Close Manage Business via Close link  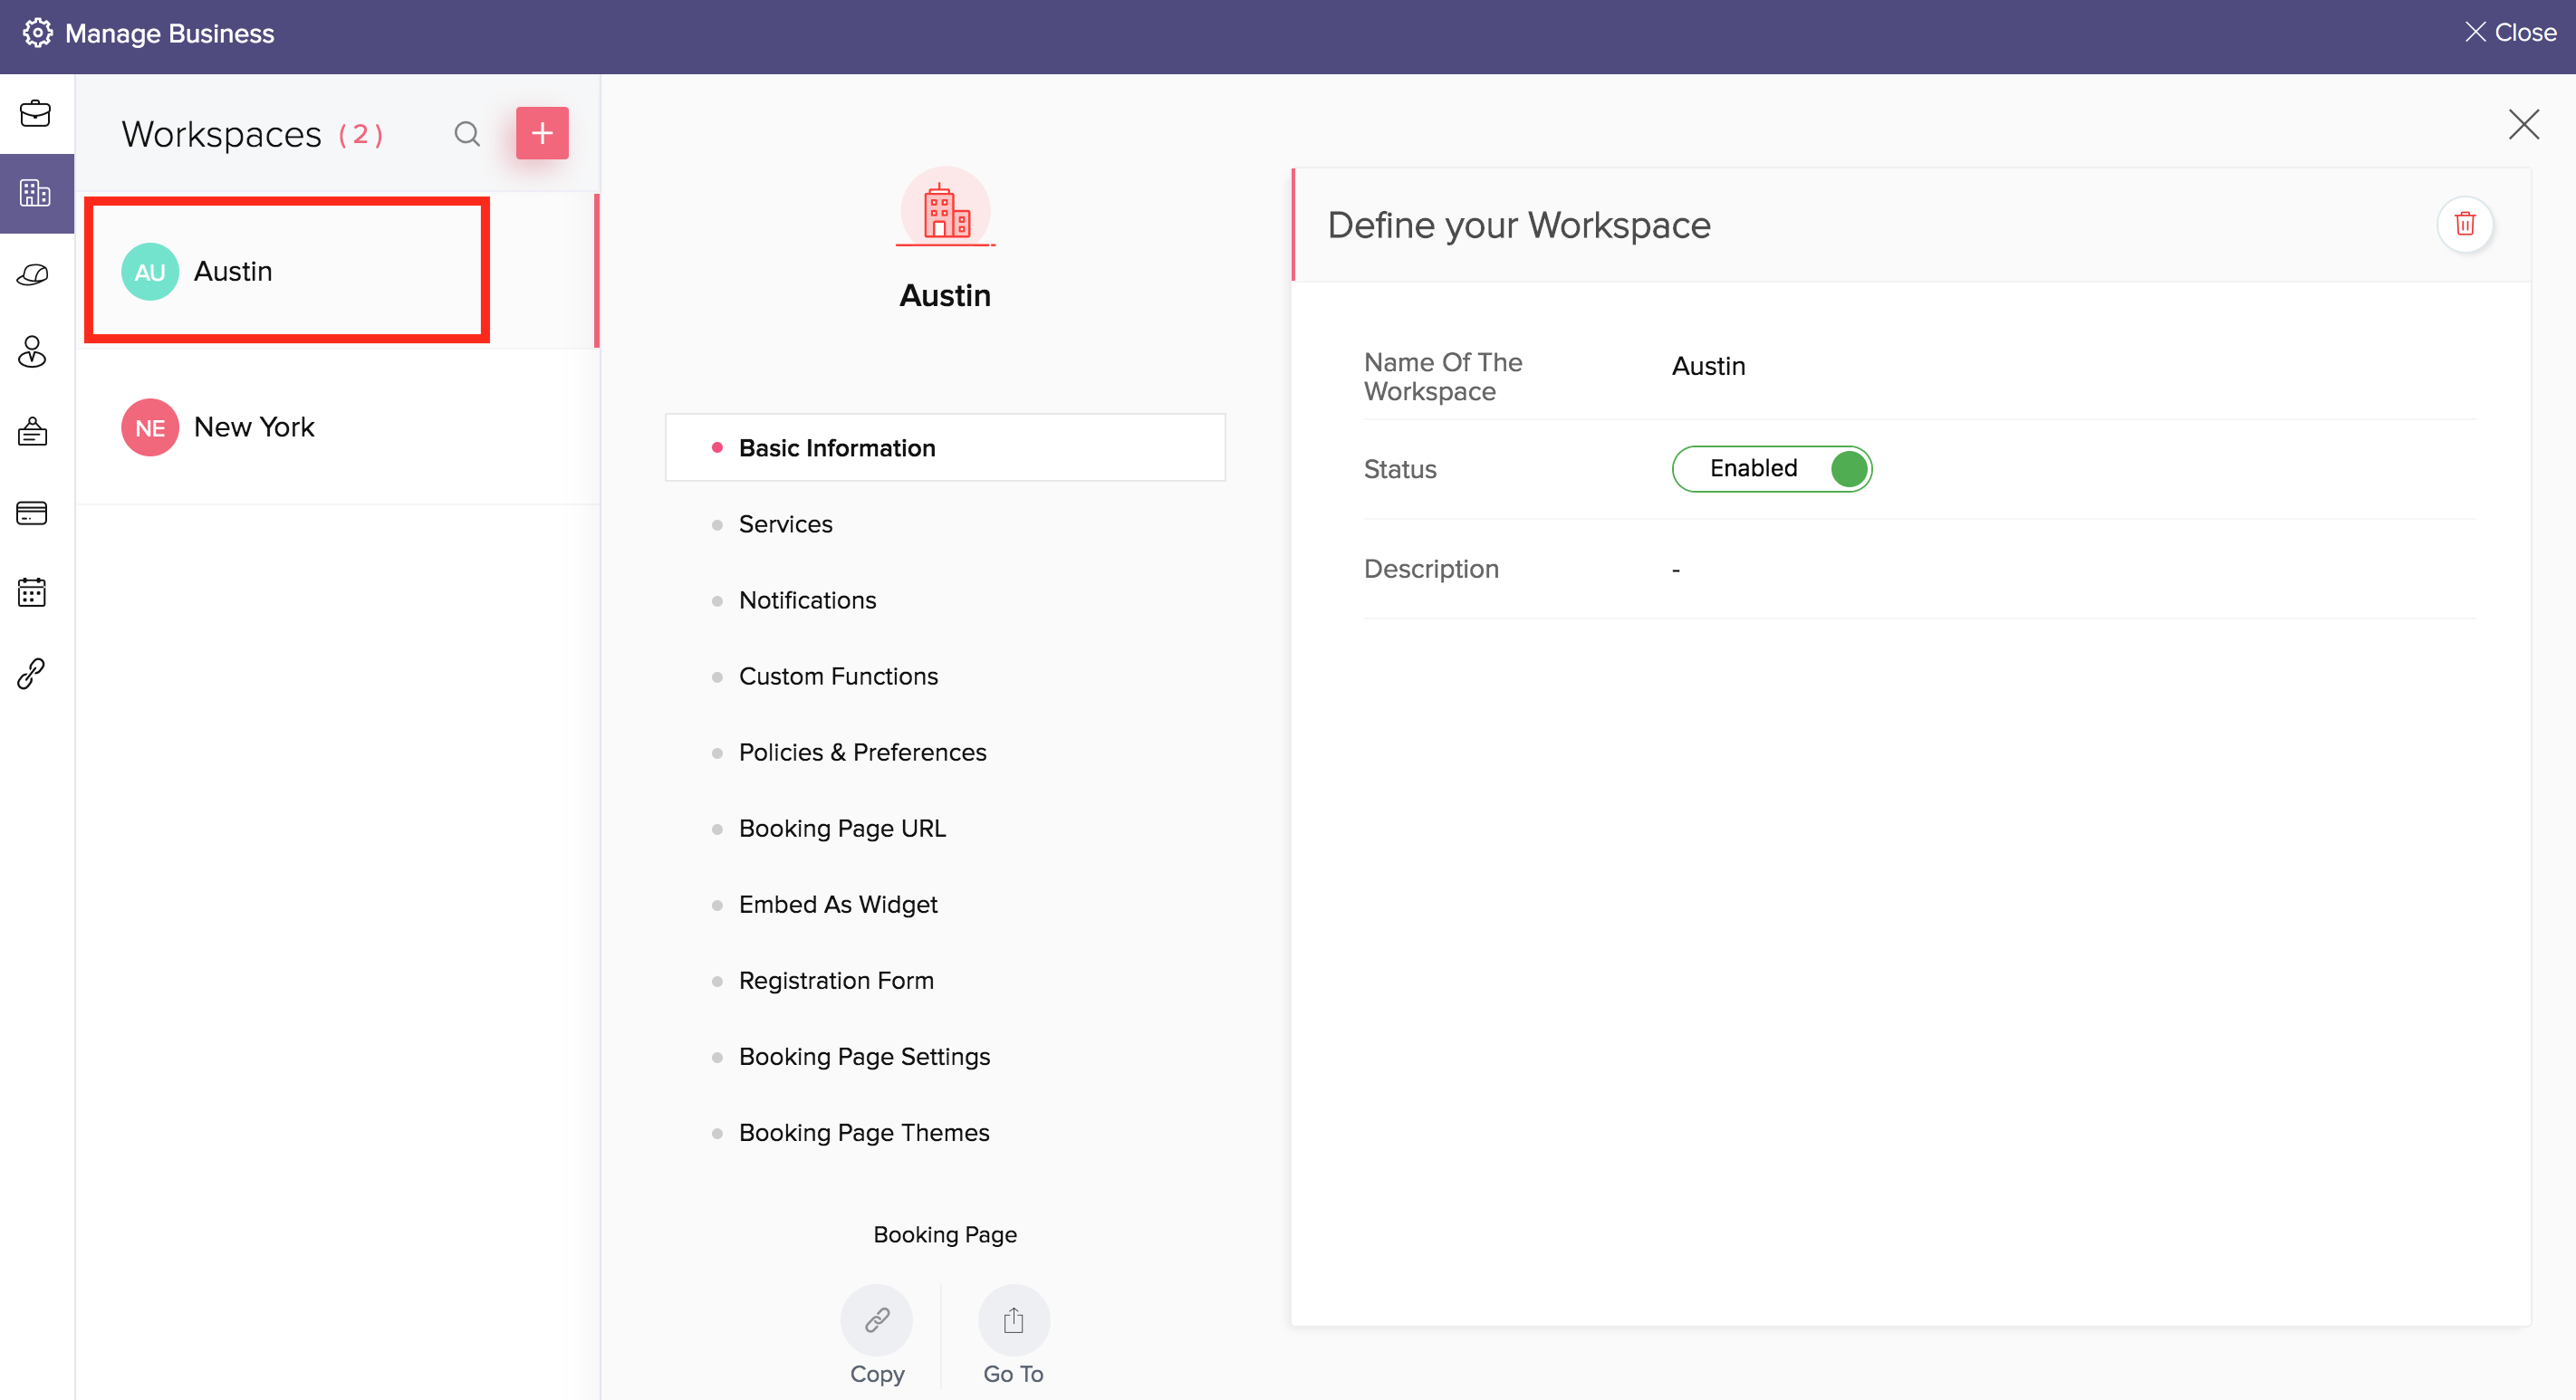pos(2510,33)
